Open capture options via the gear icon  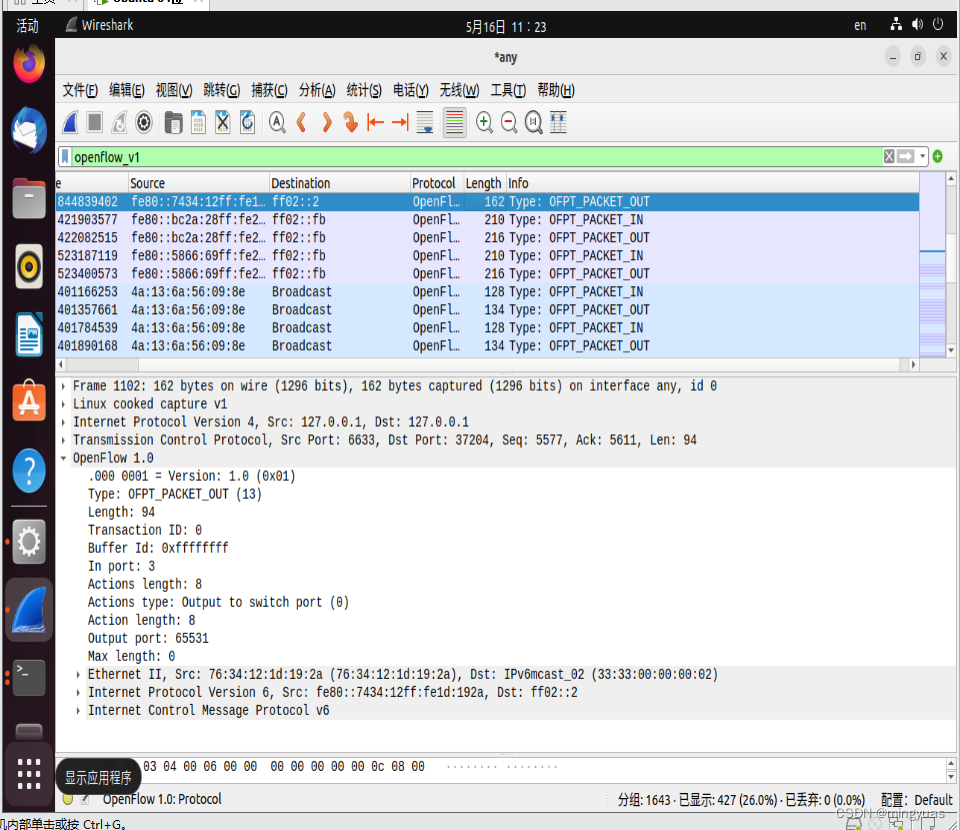141,122
